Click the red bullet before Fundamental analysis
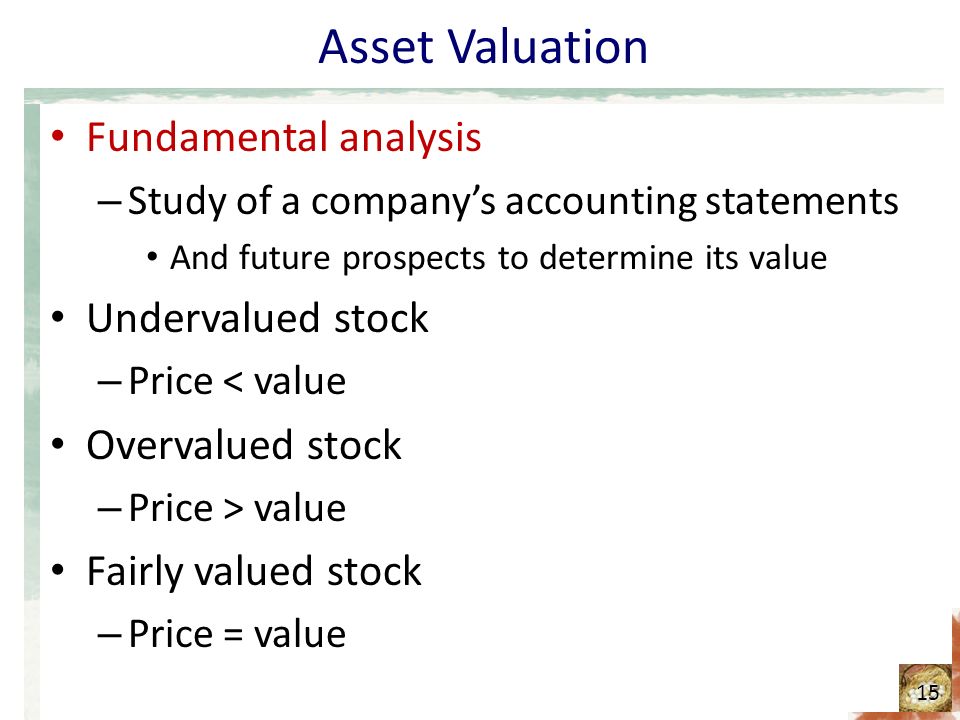The height and width of the screenshot is (720, 960). point(58,137)
